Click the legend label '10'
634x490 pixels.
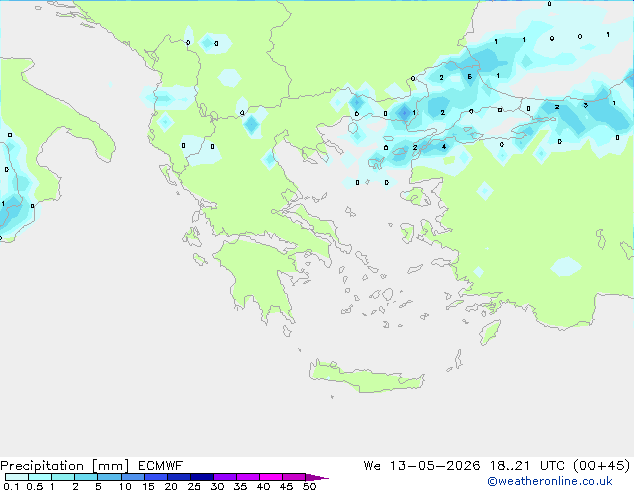pyautogui.click(x=125, y=486)
